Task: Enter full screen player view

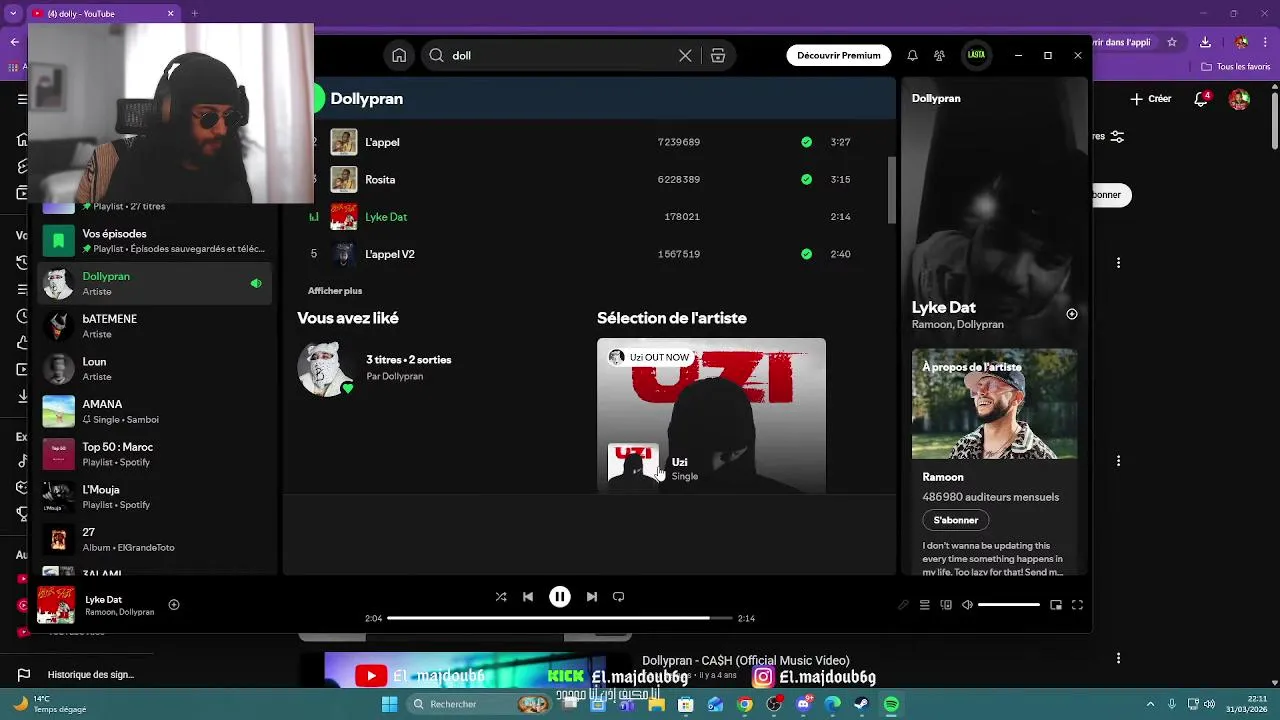Action: coord(1077,605)
